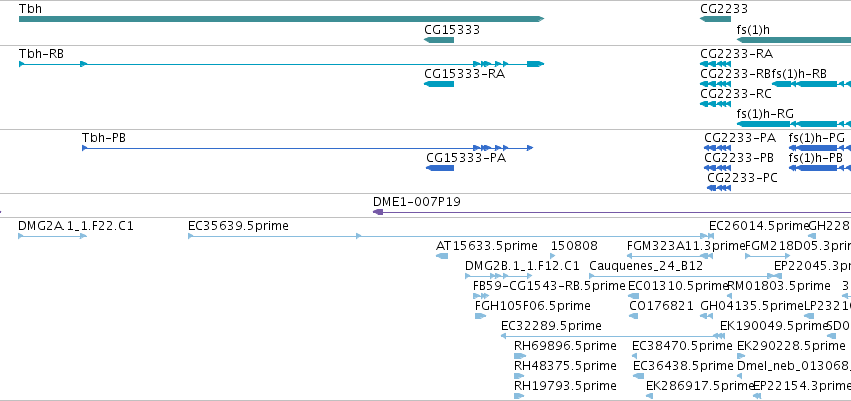The height and width of the screenshot is (401, 851).
Task: Click the DMG2A.1_1.F22.C1 alignment label
Action: 75,226
